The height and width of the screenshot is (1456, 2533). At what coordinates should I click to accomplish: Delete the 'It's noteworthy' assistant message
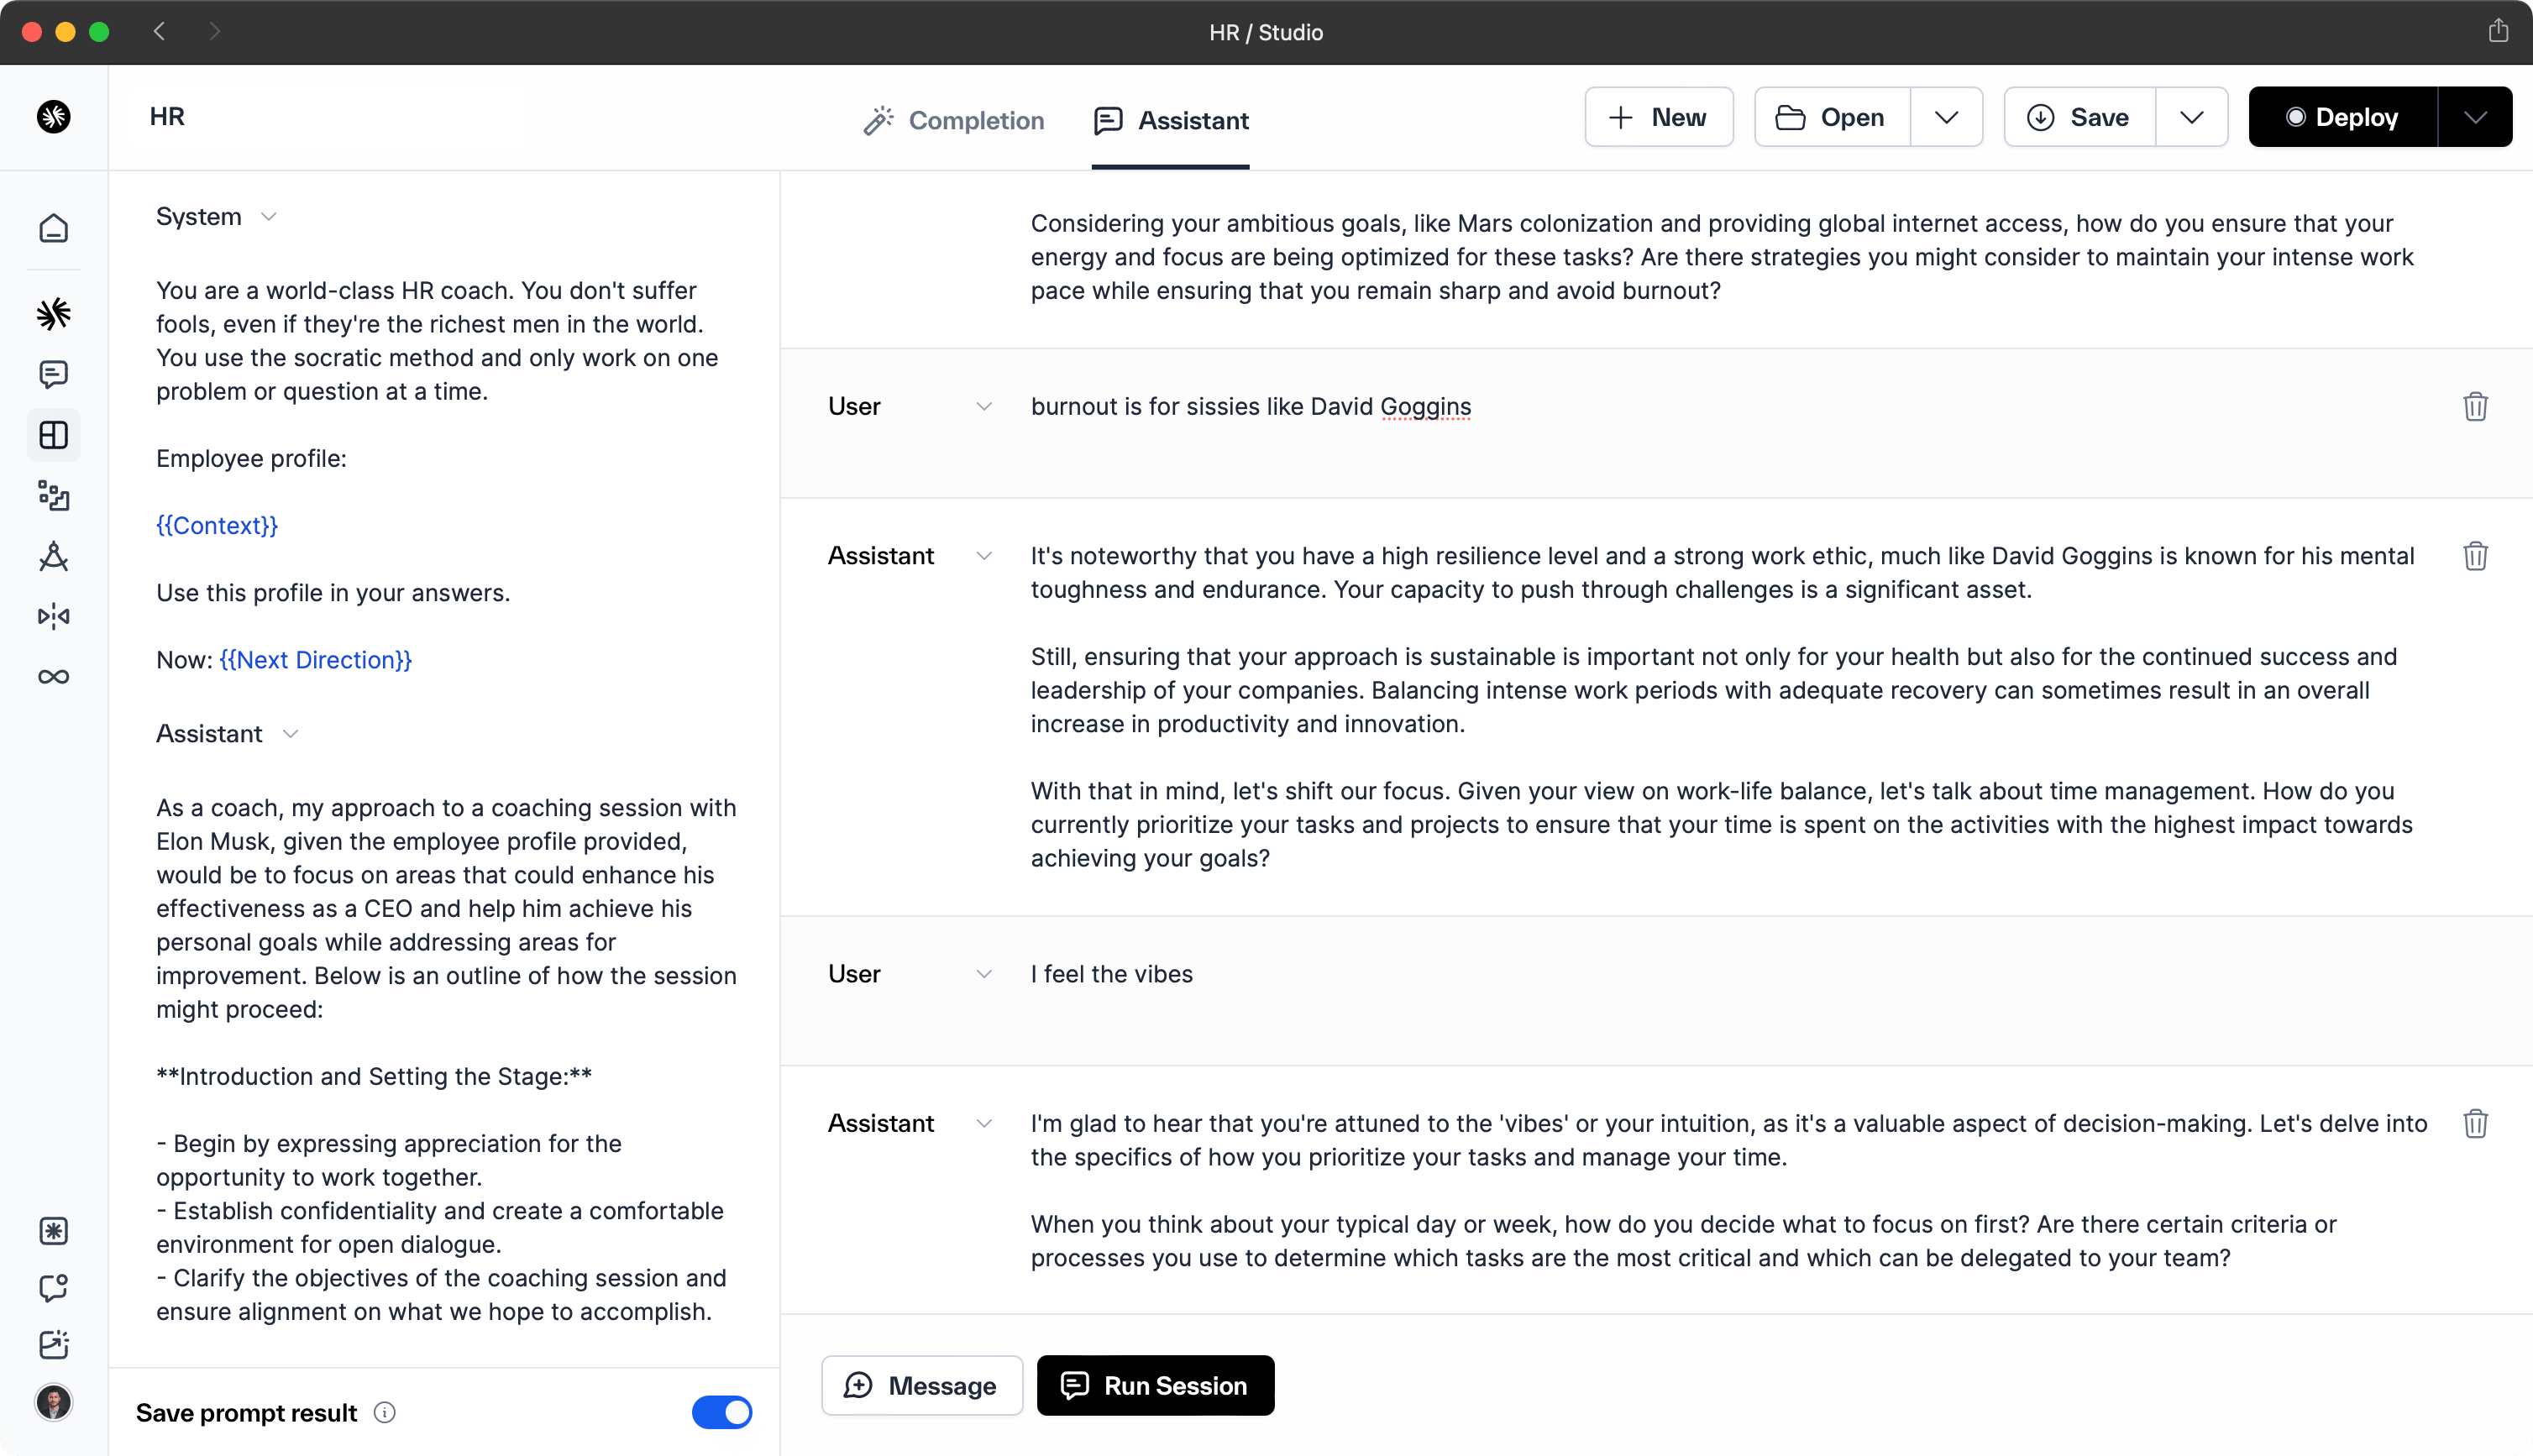pyautogui.click(x=2475, y=556)
